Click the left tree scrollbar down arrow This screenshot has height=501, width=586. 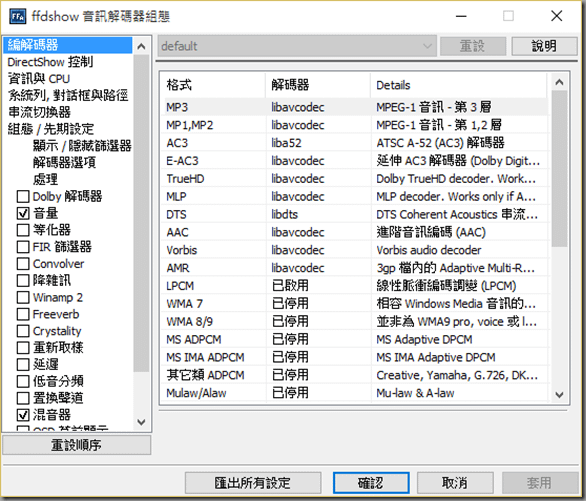tap(141, 422)
